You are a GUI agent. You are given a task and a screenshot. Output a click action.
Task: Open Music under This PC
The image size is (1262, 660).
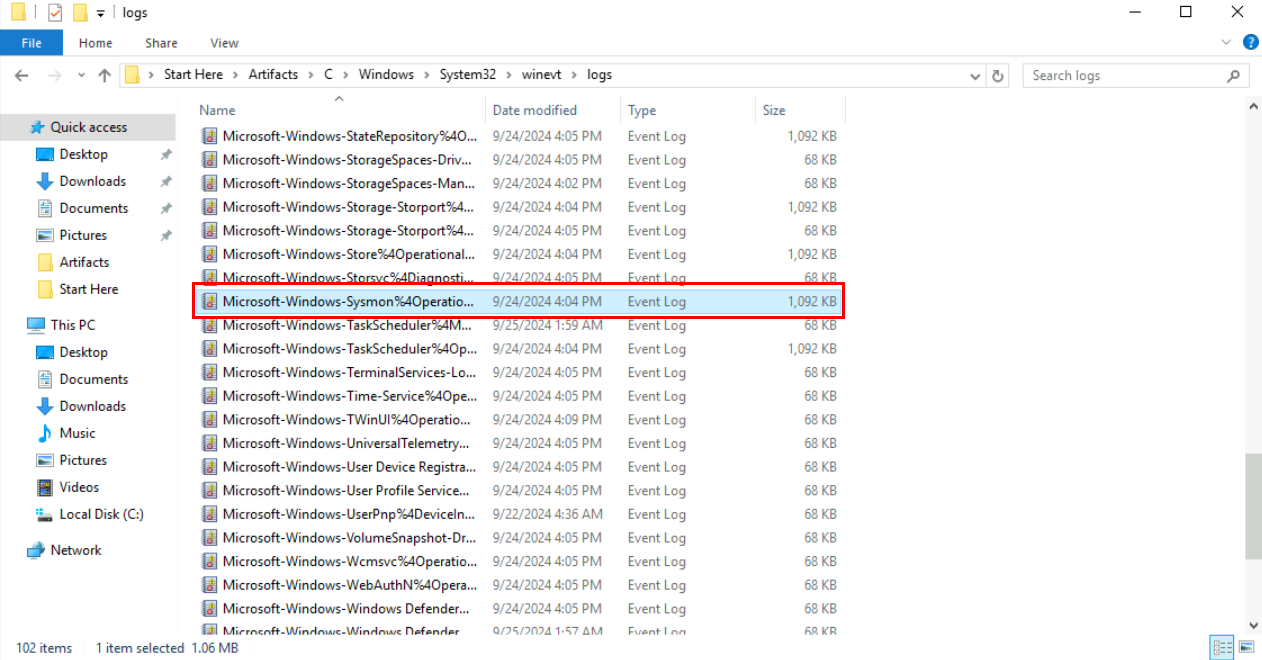point(77,433)
